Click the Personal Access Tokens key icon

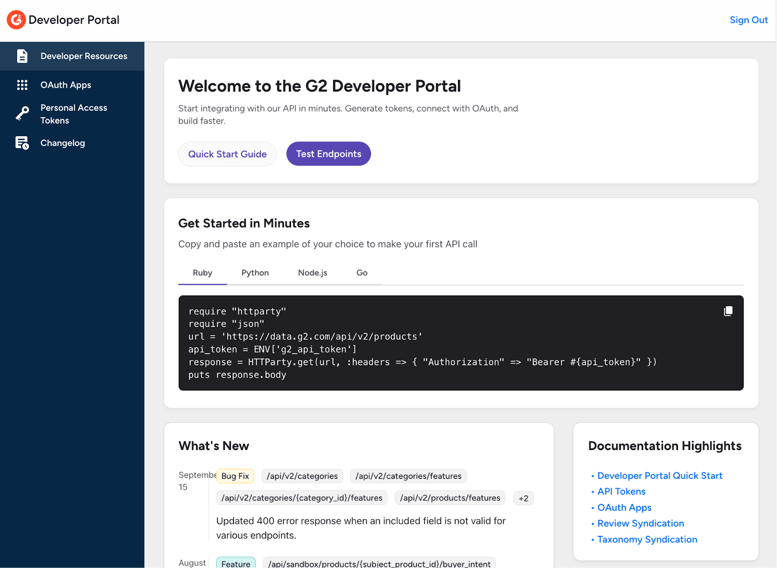point(22,114)
